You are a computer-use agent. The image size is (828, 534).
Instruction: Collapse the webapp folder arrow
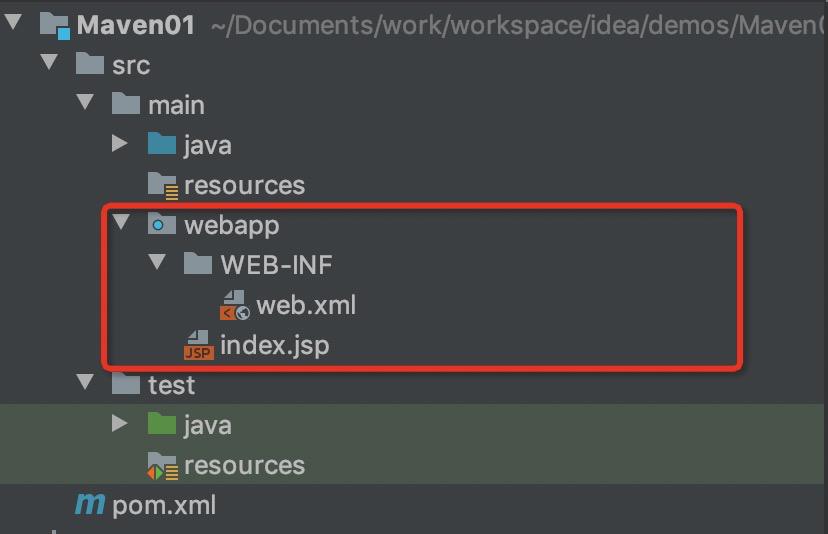121,222
